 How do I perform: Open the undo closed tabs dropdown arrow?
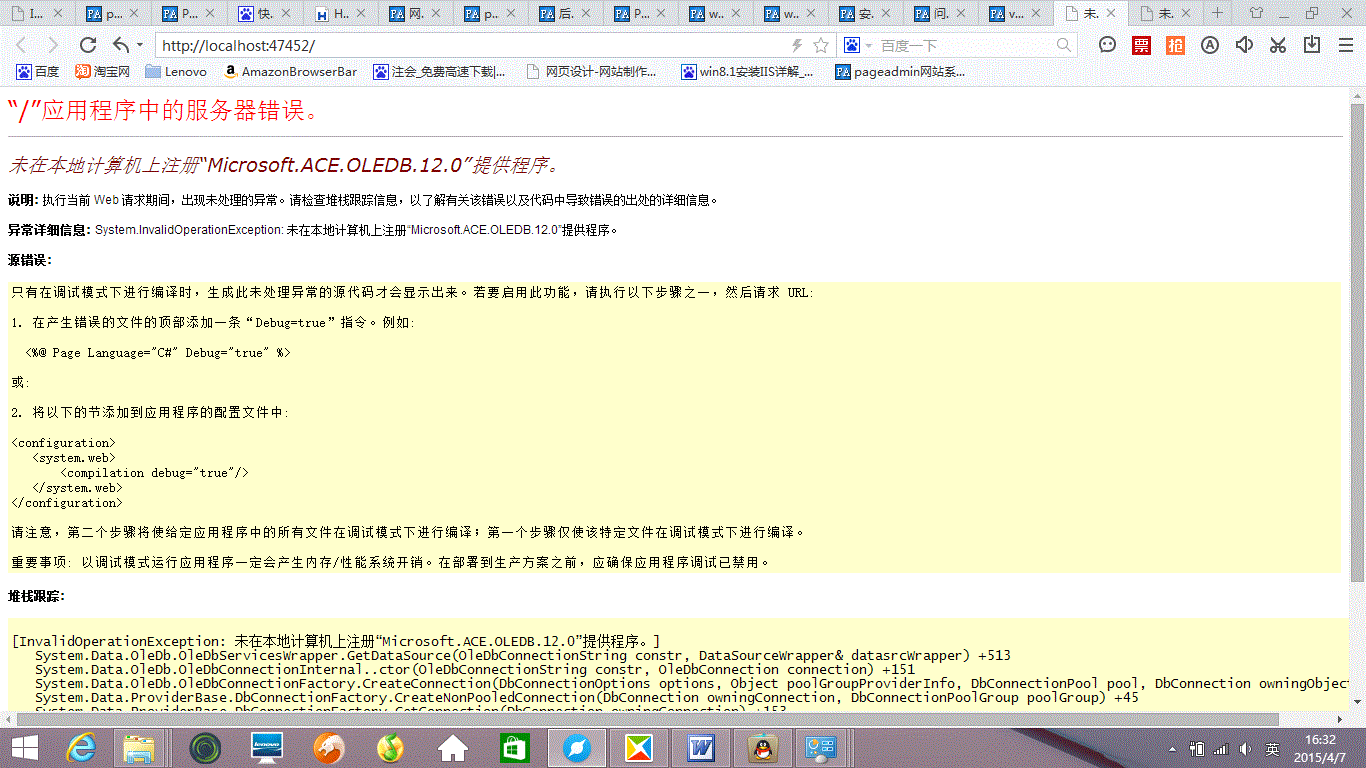click(140, 45)
